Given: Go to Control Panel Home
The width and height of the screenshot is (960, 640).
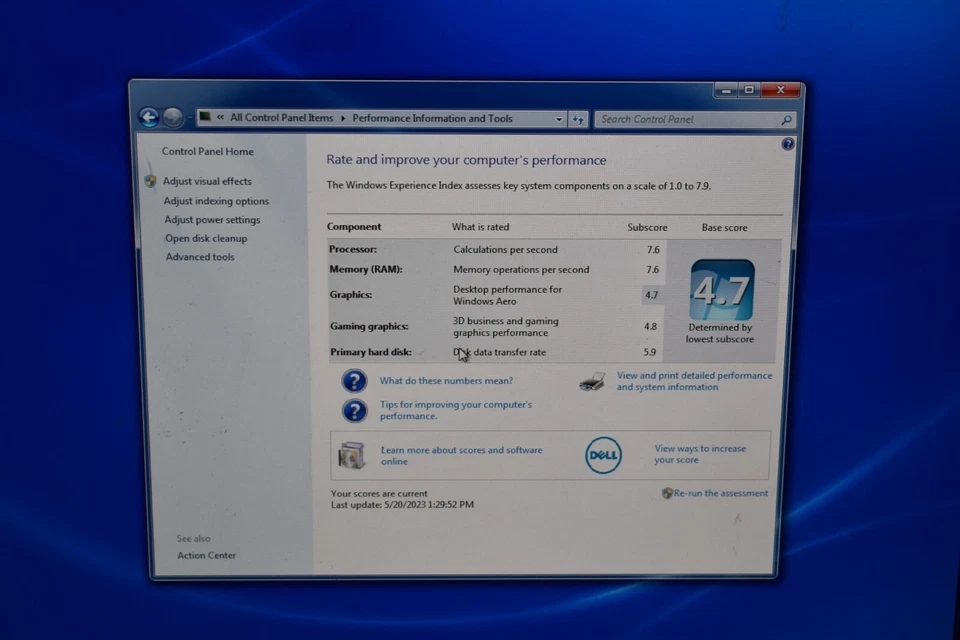Looking at the screenshot, I should 207,151.
